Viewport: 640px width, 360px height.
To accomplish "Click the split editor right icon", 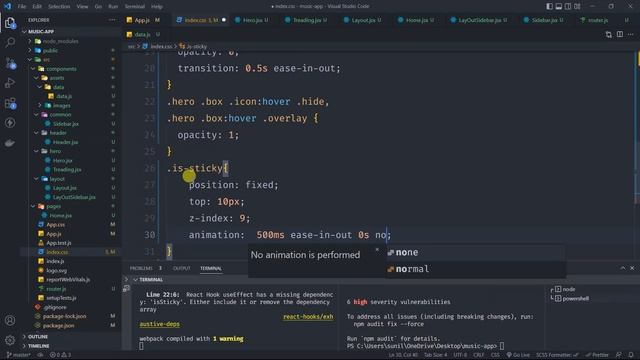I will click(x=620, y=35).
